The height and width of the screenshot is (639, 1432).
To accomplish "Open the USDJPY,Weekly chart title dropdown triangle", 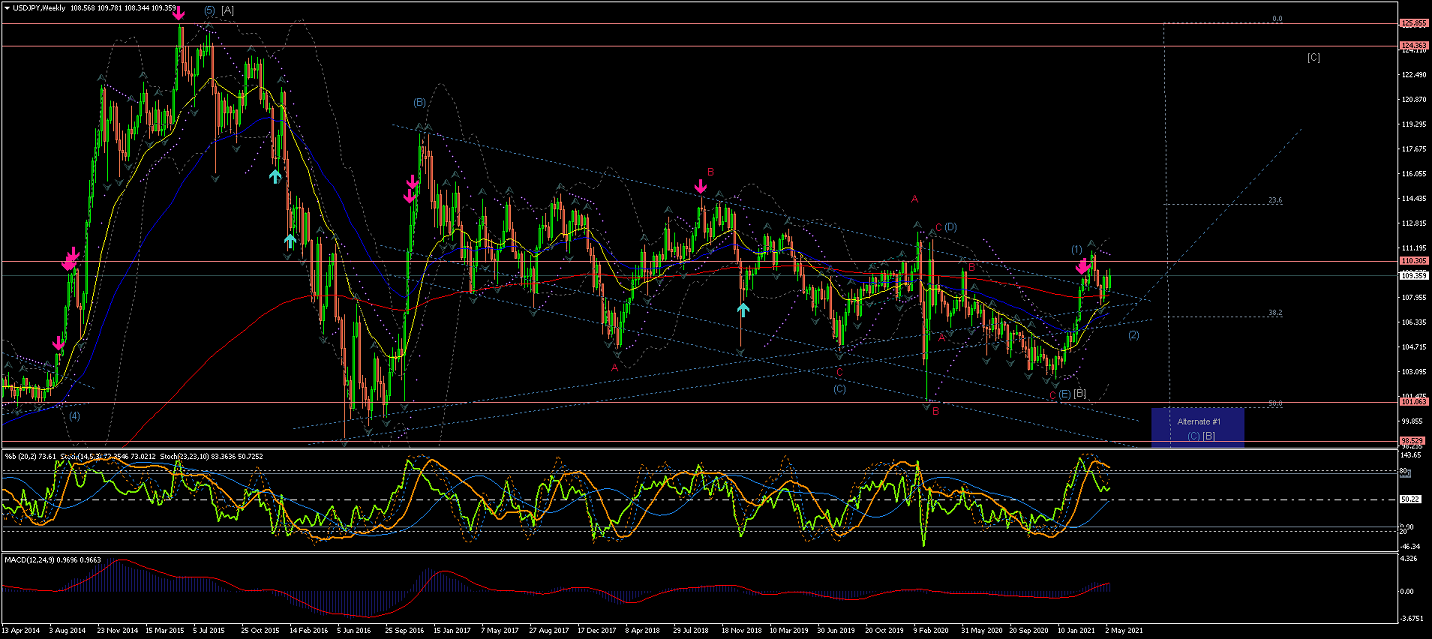I will (x=7, y=9).
